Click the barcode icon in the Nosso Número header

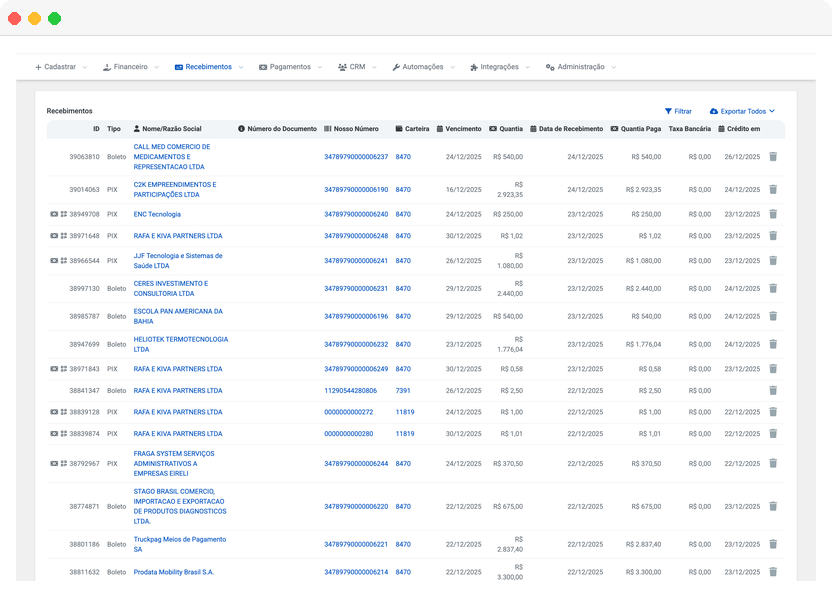coord(329,128)
